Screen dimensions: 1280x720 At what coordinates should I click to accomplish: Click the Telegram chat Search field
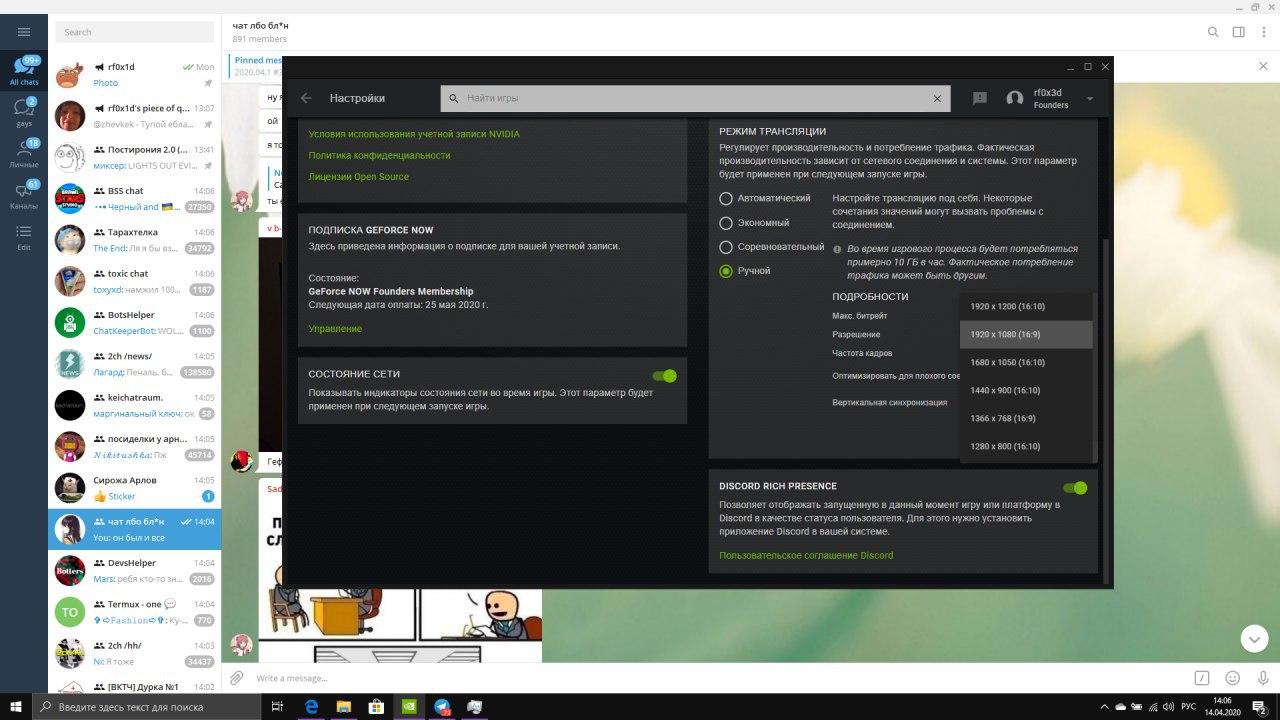point(135,32)
